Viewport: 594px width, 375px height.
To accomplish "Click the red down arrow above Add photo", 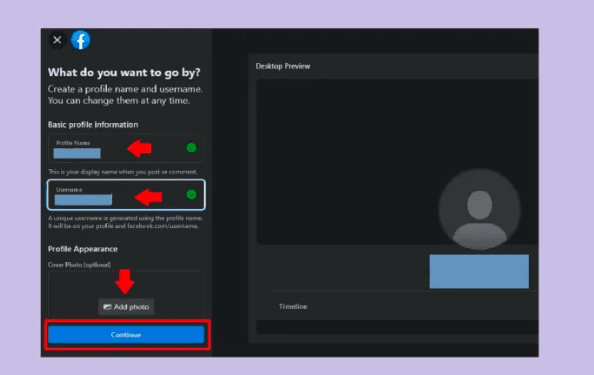I will pyautogui.click(x=125, y=281).
